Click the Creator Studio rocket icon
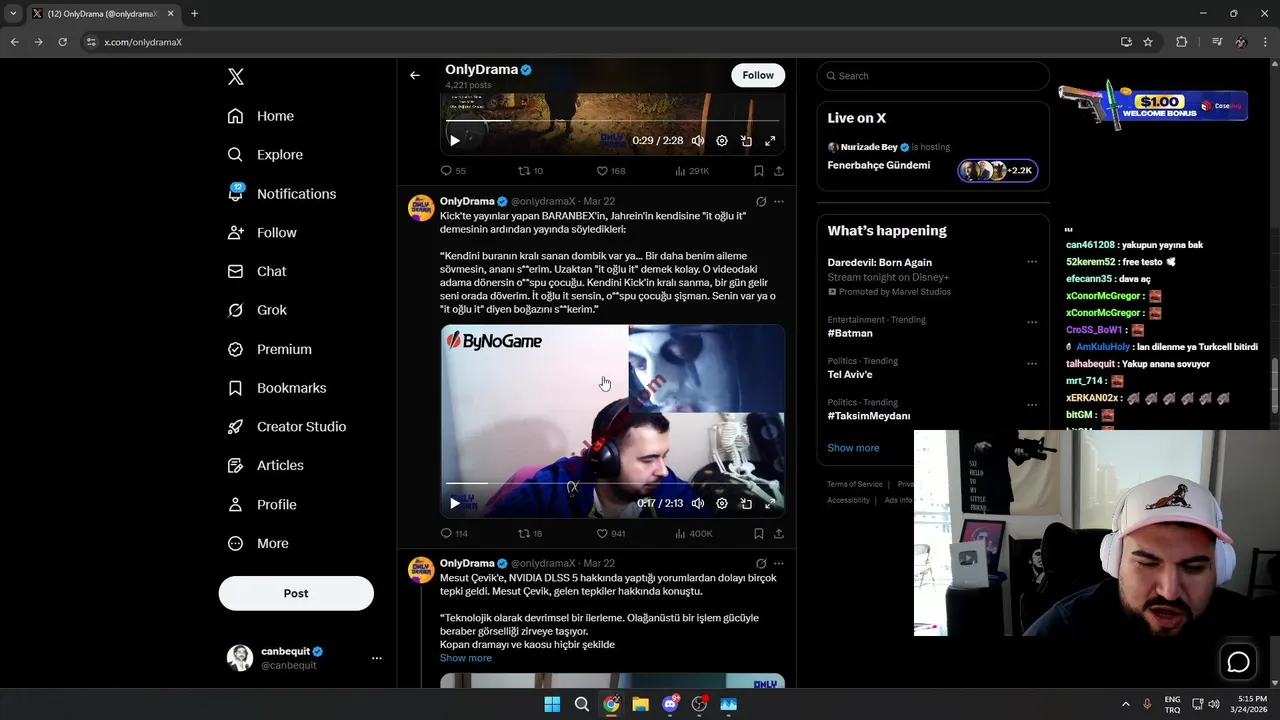The width and height of the screenshot is (1280, 720). 235,427
